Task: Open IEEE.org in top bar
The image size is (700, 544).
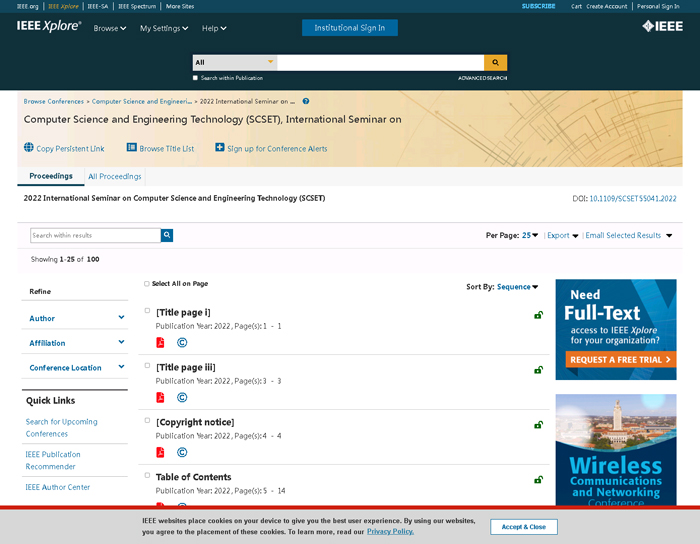Action: 28,6
